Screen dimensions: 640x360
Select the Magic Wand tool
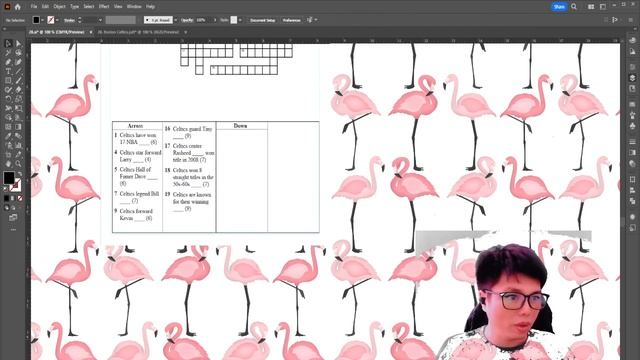point(8,53)
